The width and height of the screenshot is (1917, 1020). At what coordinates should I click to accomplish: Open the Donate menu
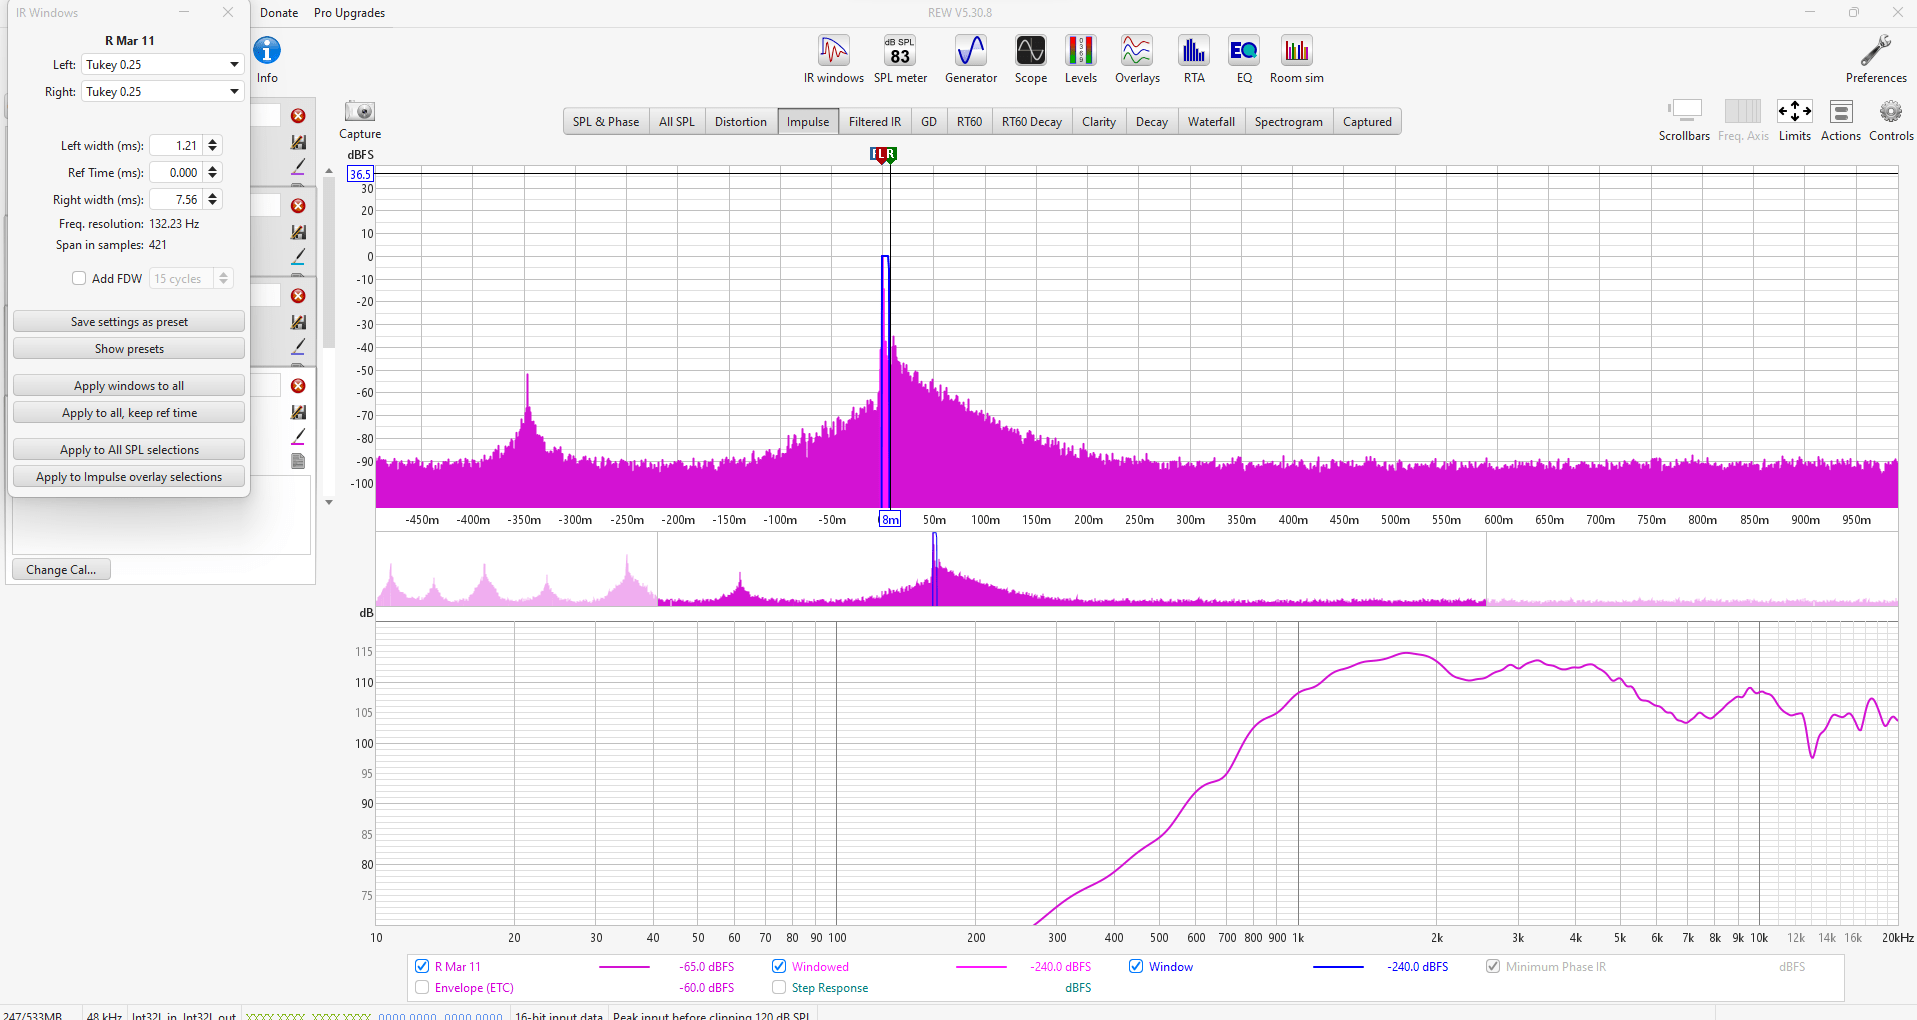tap(279, 13)
